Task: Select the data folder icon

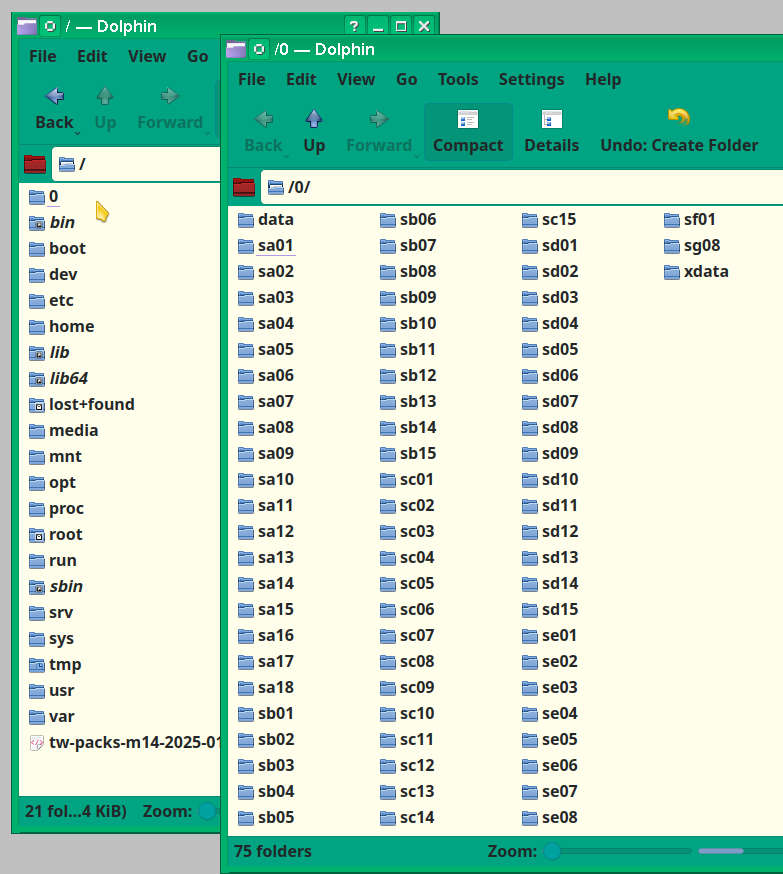Action: click(x=246, y=220)
